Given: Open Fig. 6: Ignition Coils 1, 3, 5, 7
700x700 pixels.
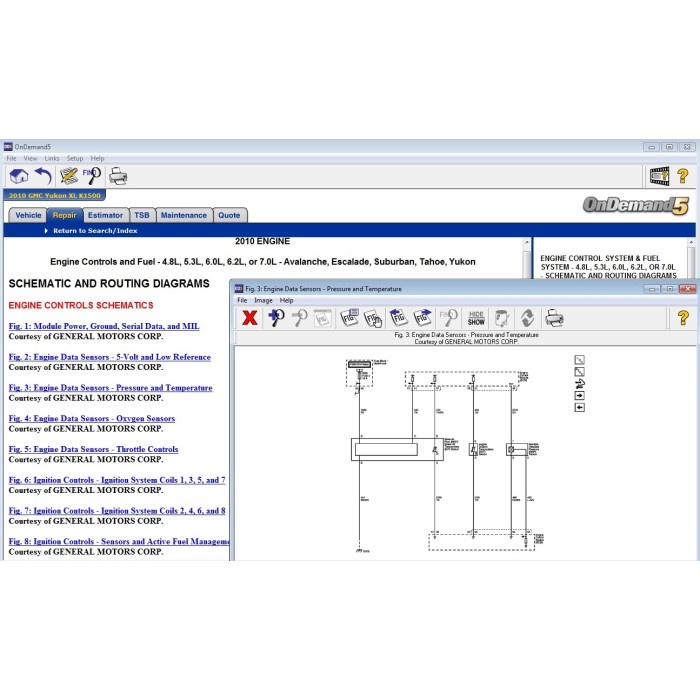Looking at the screenshot, I should tap(117, 480).
